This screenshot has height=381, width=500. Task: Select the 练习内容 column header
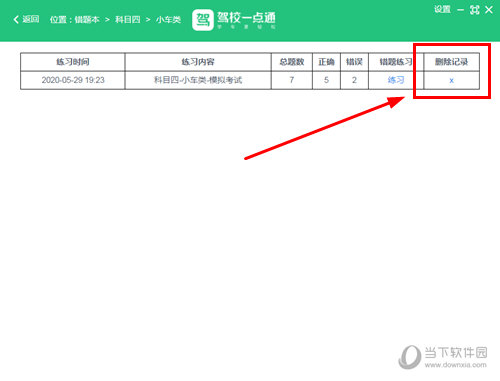[198, 62]
